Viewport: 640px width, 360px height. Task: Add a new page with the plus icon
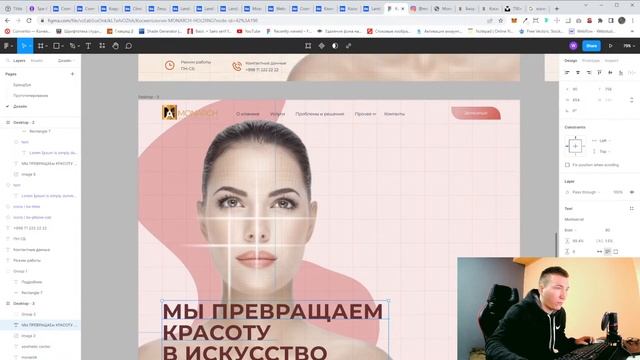(72, 74)
